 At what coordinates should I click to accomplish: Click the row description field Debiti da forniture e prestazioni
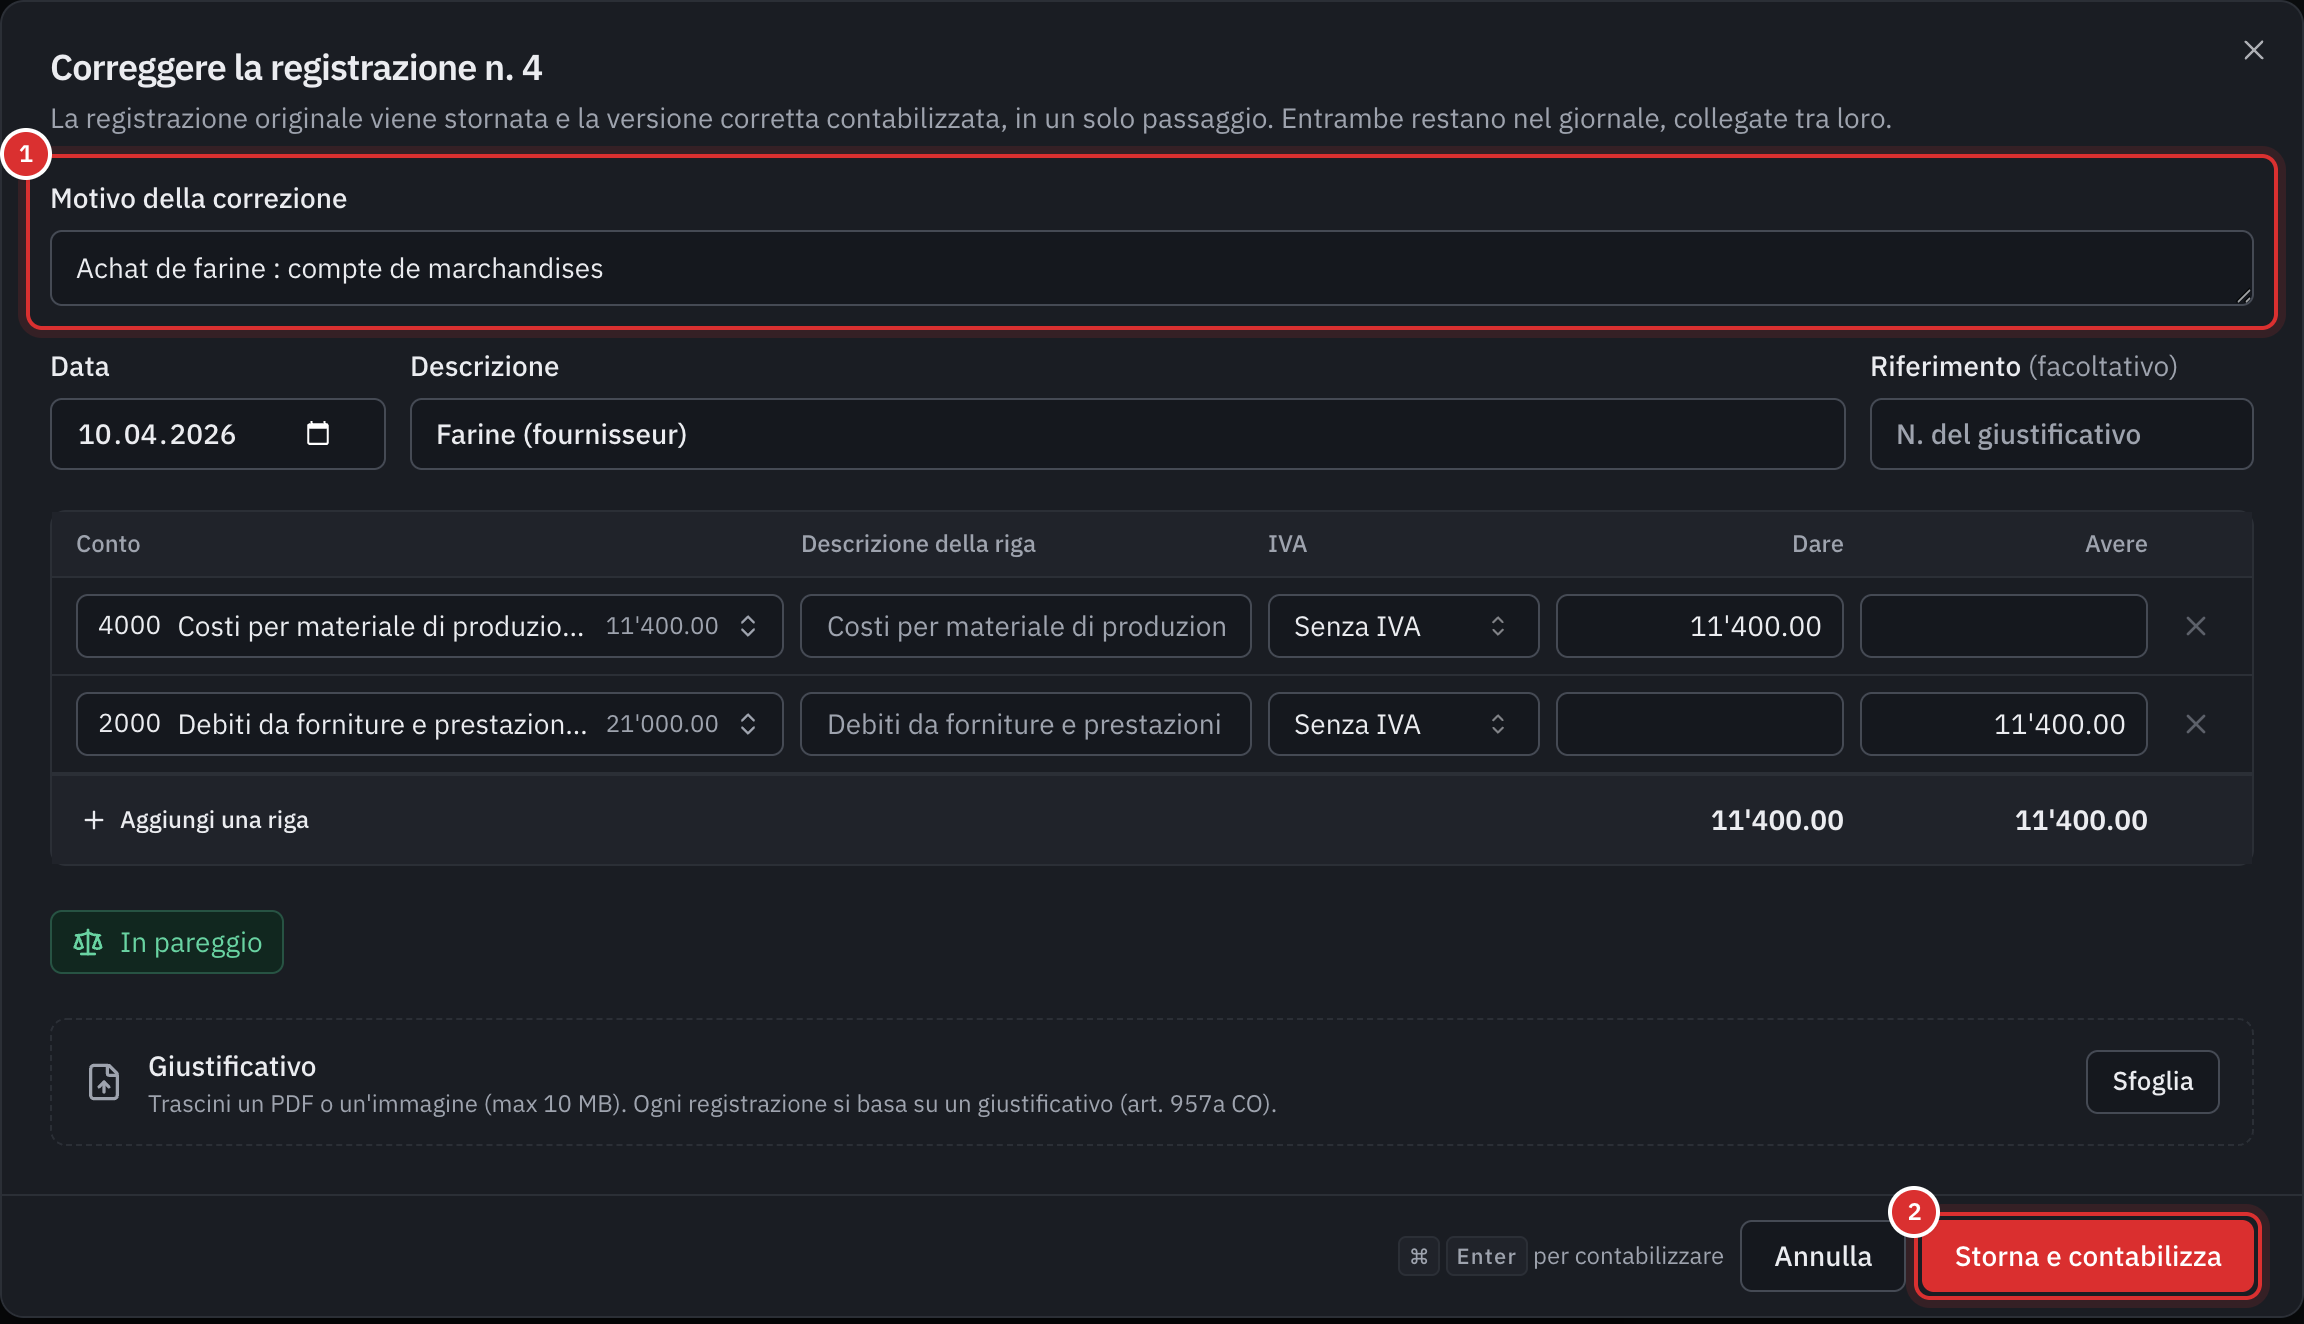point(1025,724)
